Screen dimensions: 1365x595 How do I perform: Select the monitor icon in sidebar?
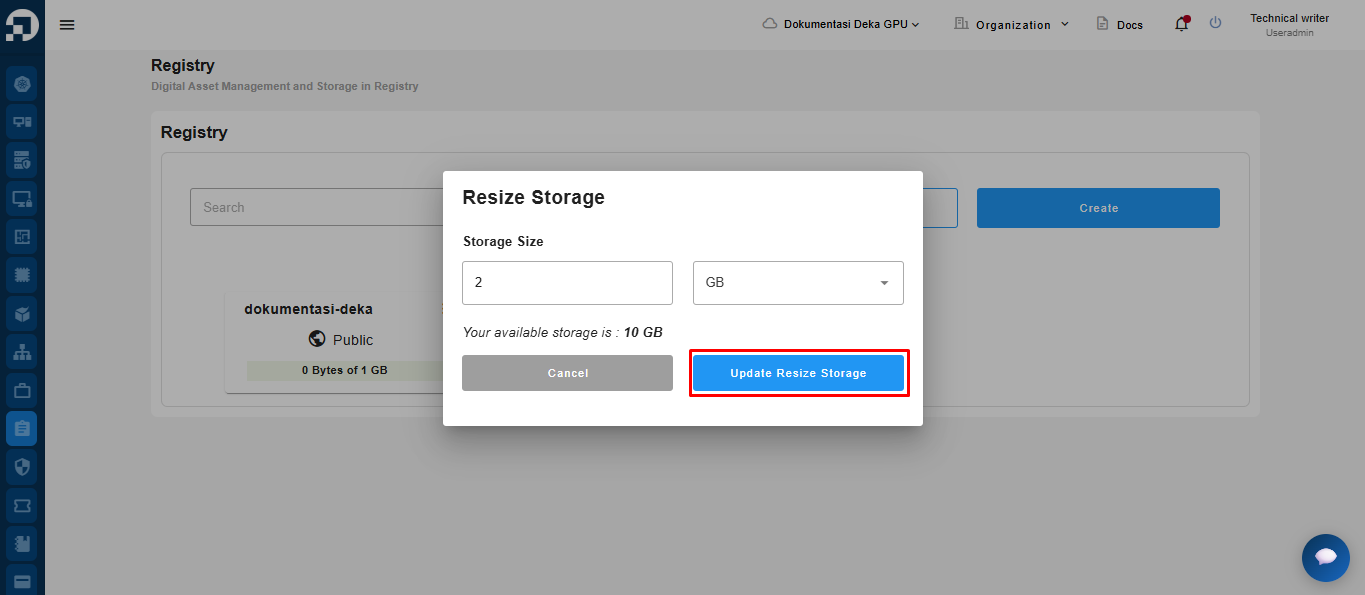22,199
